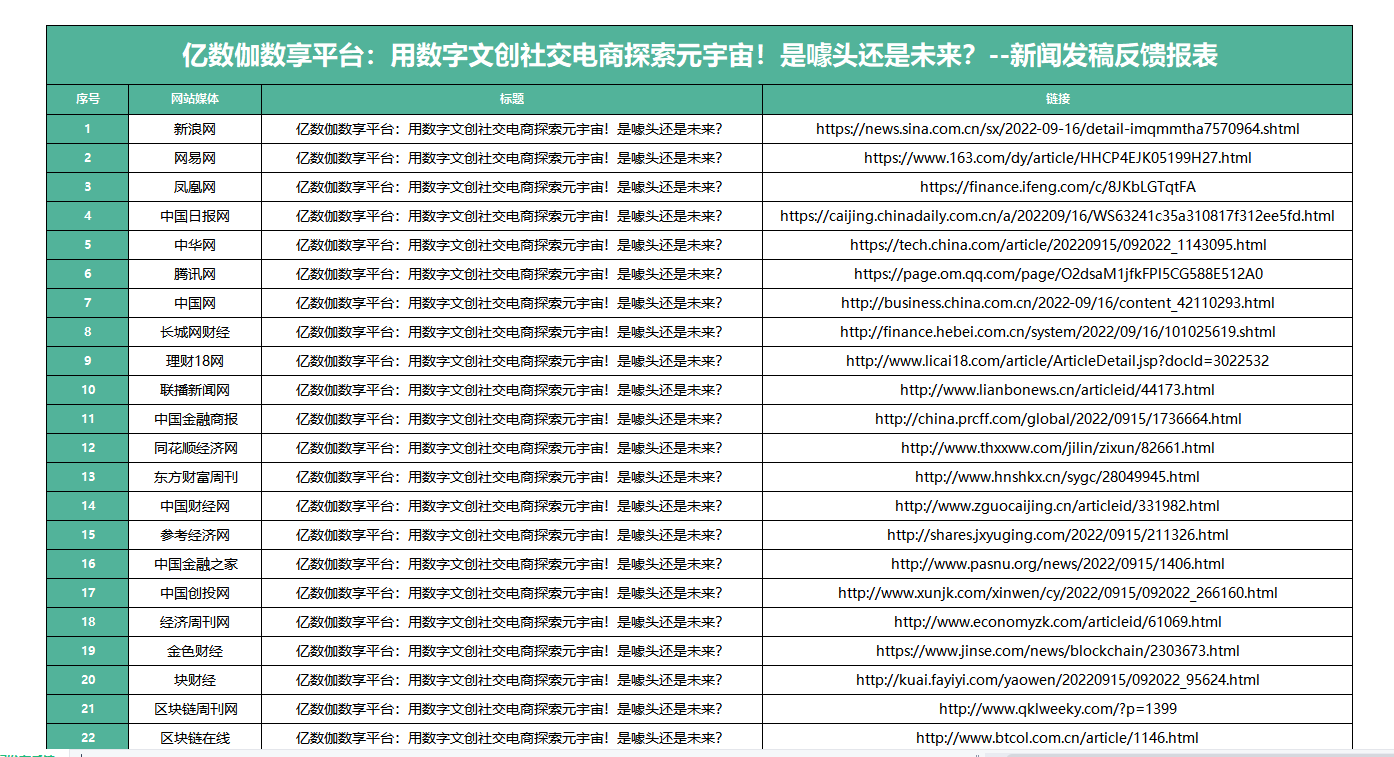Viewport: 1394px width, 757px height.
Task: Click the row number 10 cell
Action: coord(88,390)
